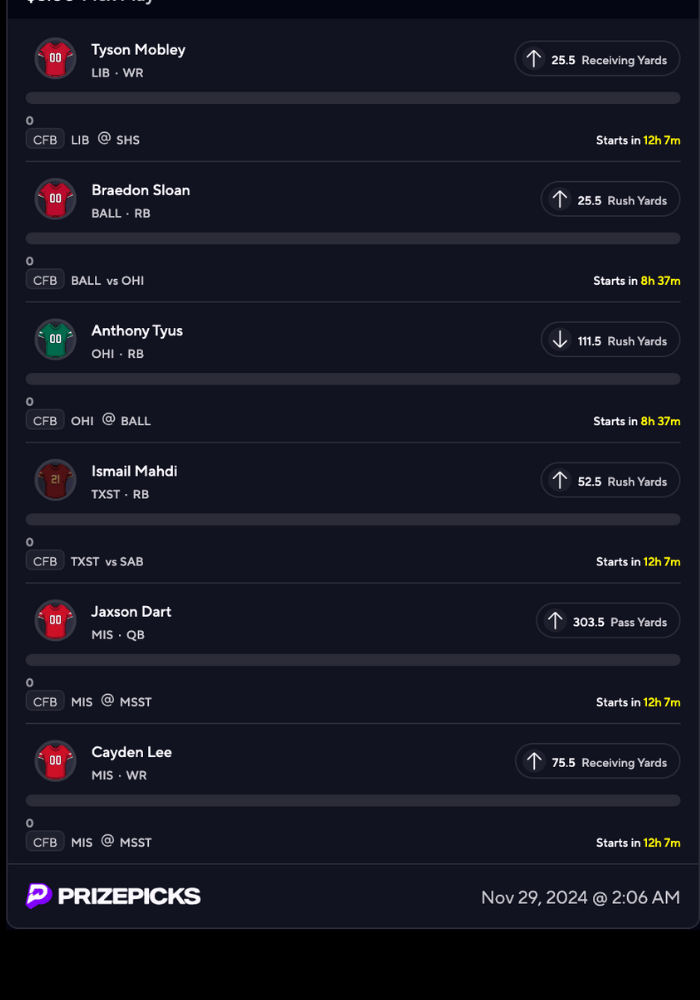Screen dimensions: 700x1000
Task: Click the Ismail Mahdi player name
Action: click(134, 471)
